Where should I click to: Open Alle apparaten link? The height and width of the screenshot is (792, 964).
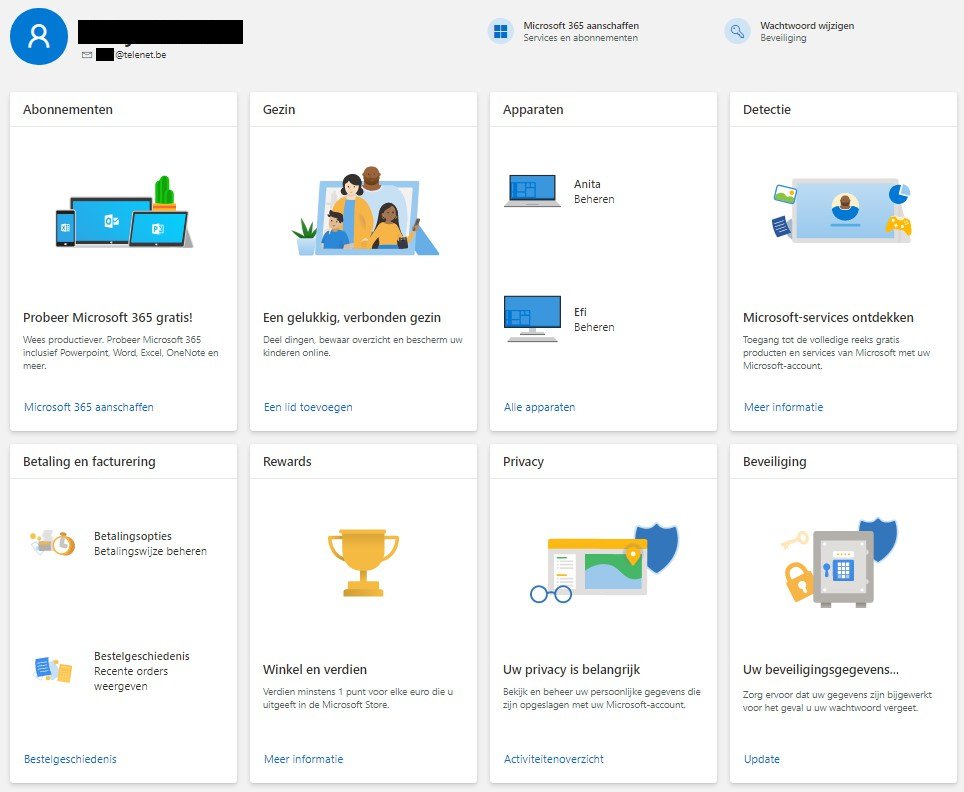tap(540, 407)
